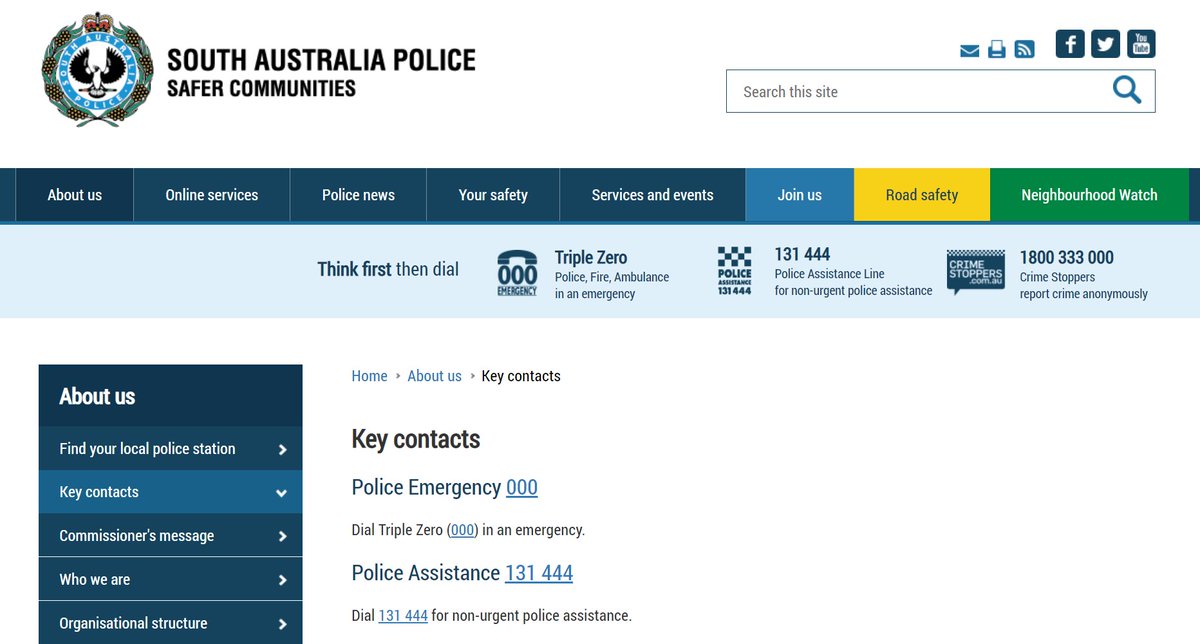Click the Triple Zero banner text

pyautogui.click(x=591, y=257)
